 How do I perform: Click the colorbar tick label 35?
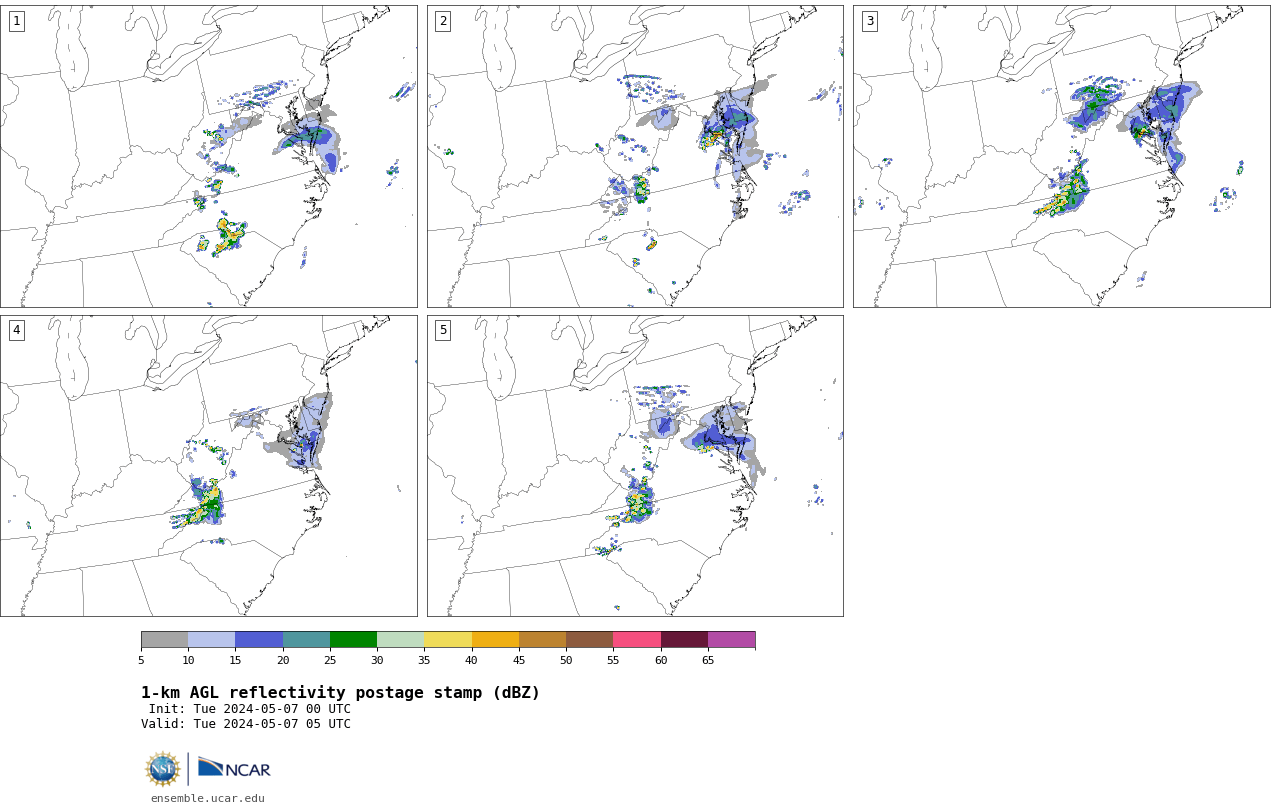[x=424, y=660]
